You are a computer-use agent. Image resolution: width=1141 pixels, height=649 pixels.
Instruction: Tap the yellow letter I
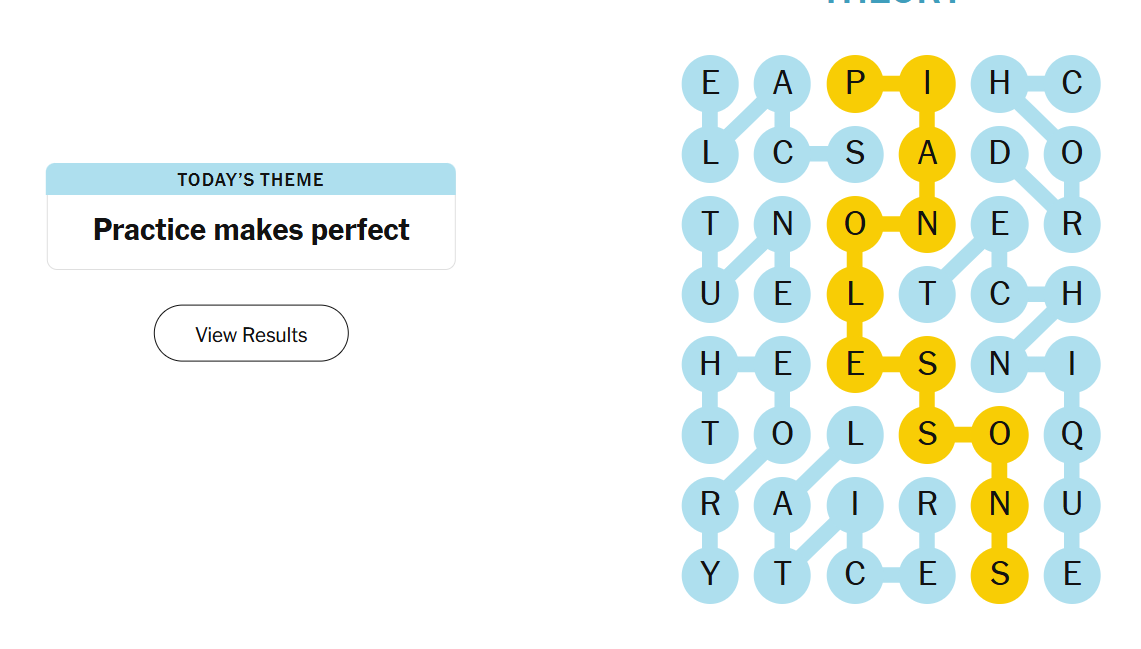(x=927, y=83)
